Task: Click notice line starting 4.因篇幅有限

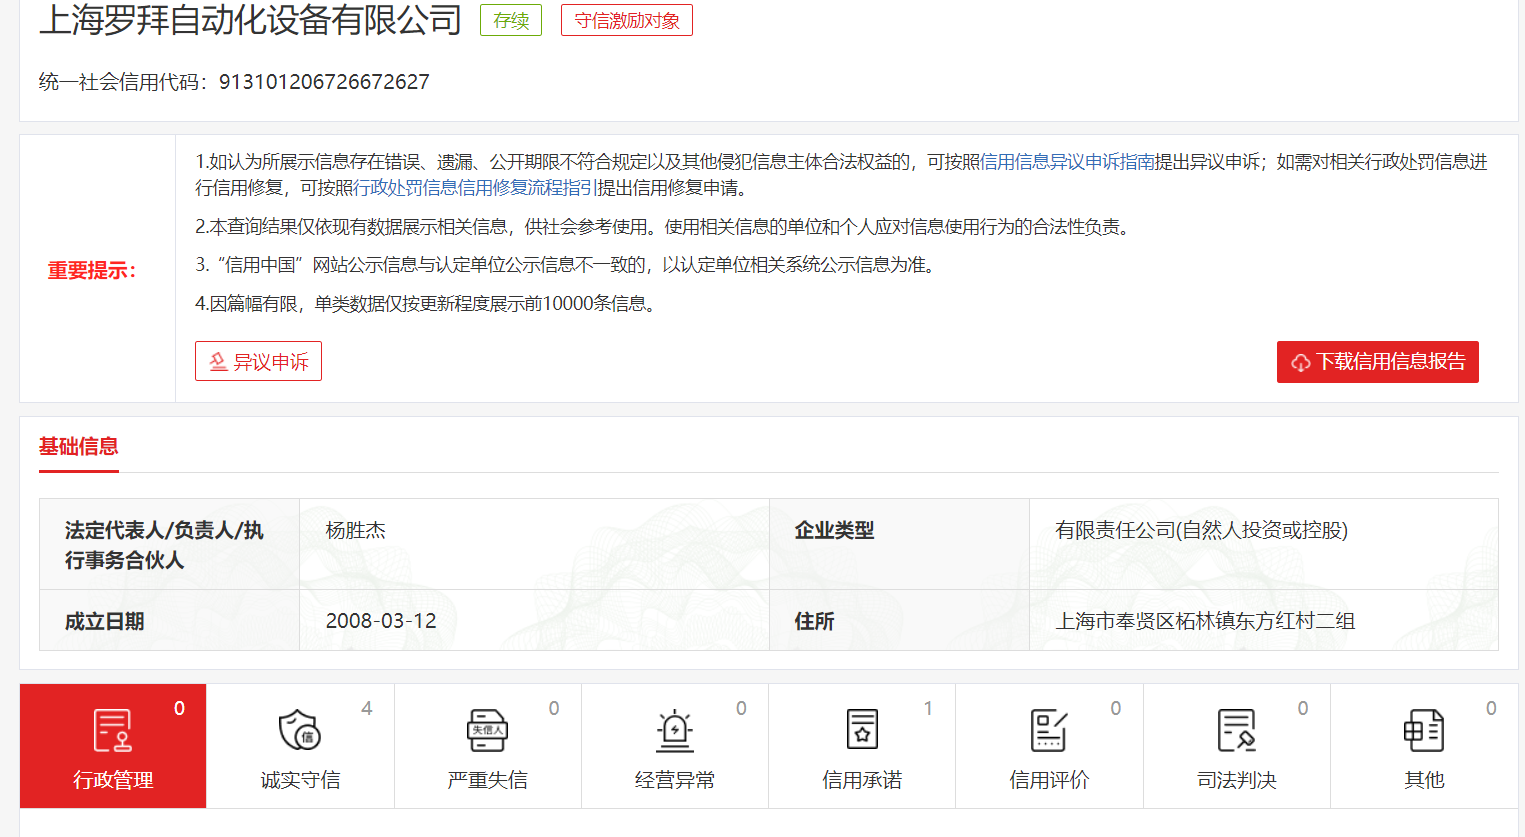Action: 429,303
